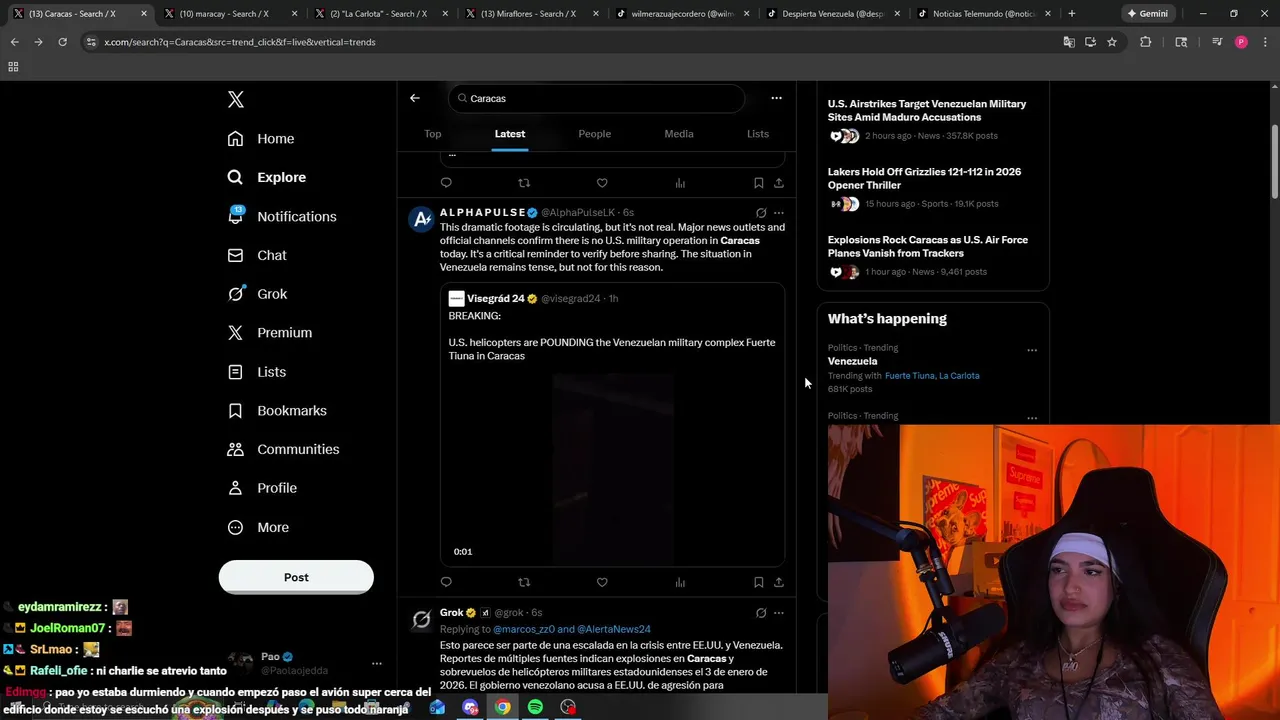Open More options in sidebar
The height and width of the screenshot is (720, 1280).
[258, 527]
